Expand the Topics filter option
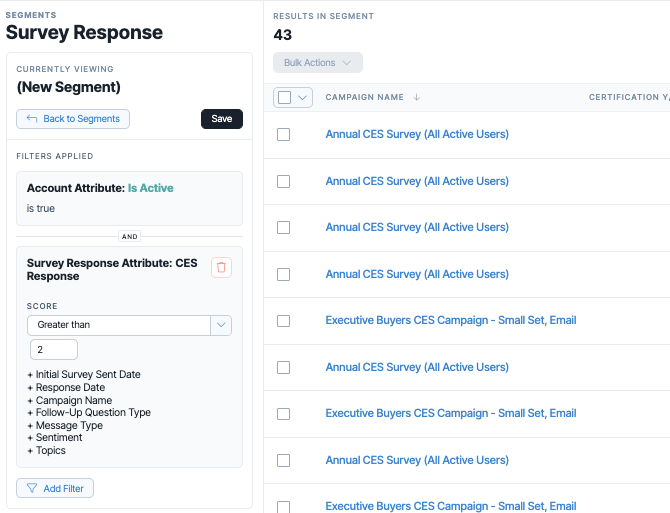 [x=47, y=450]
